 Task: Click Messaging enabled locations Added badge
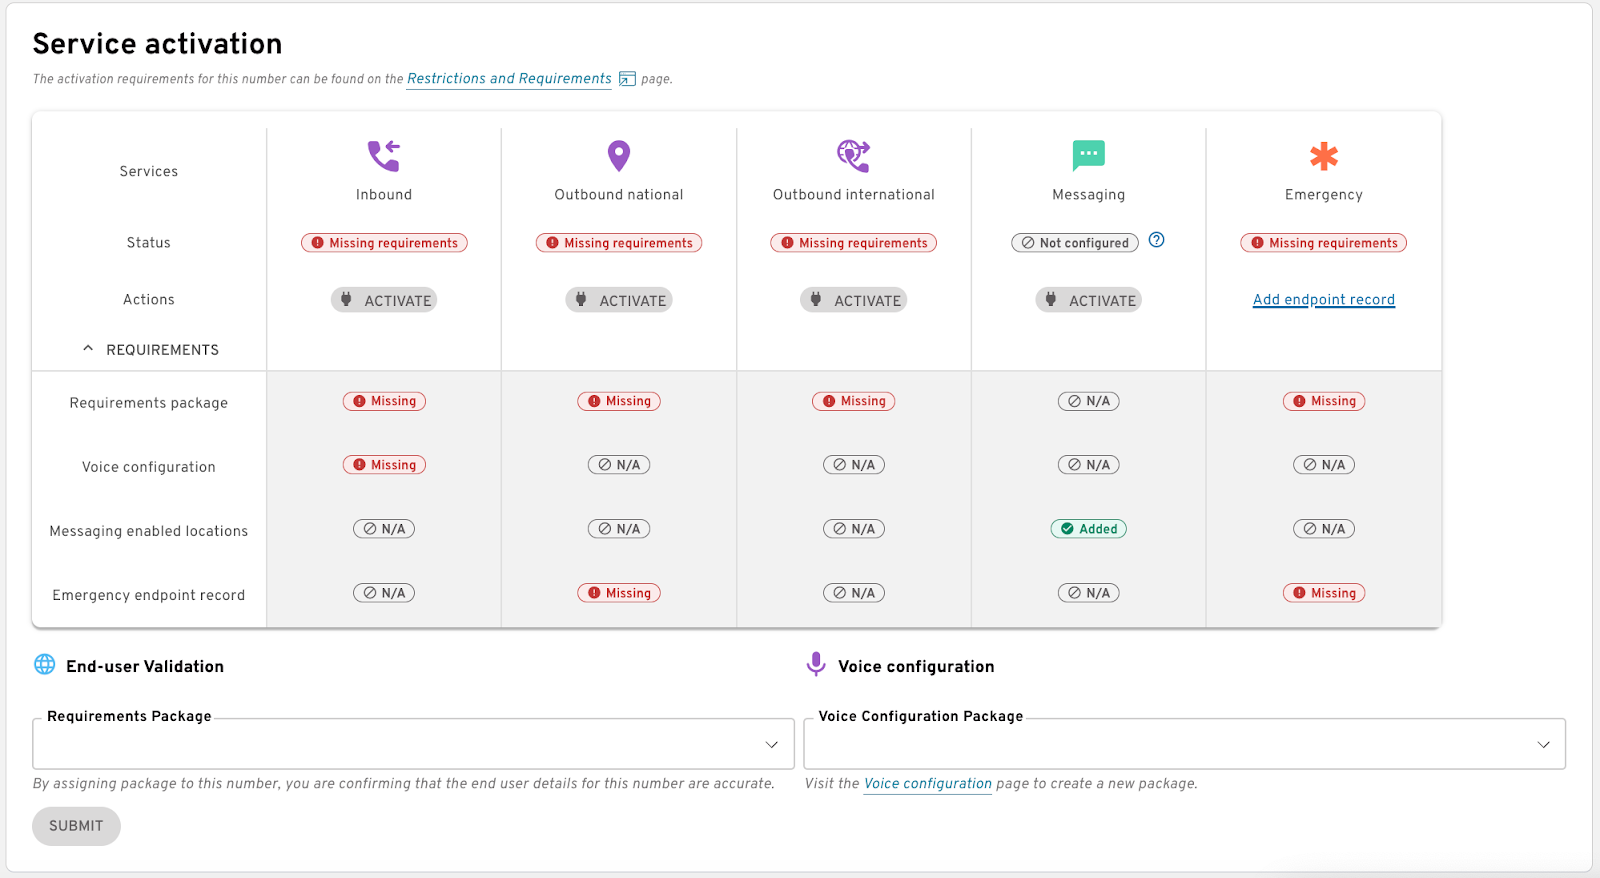[1089, 529]
